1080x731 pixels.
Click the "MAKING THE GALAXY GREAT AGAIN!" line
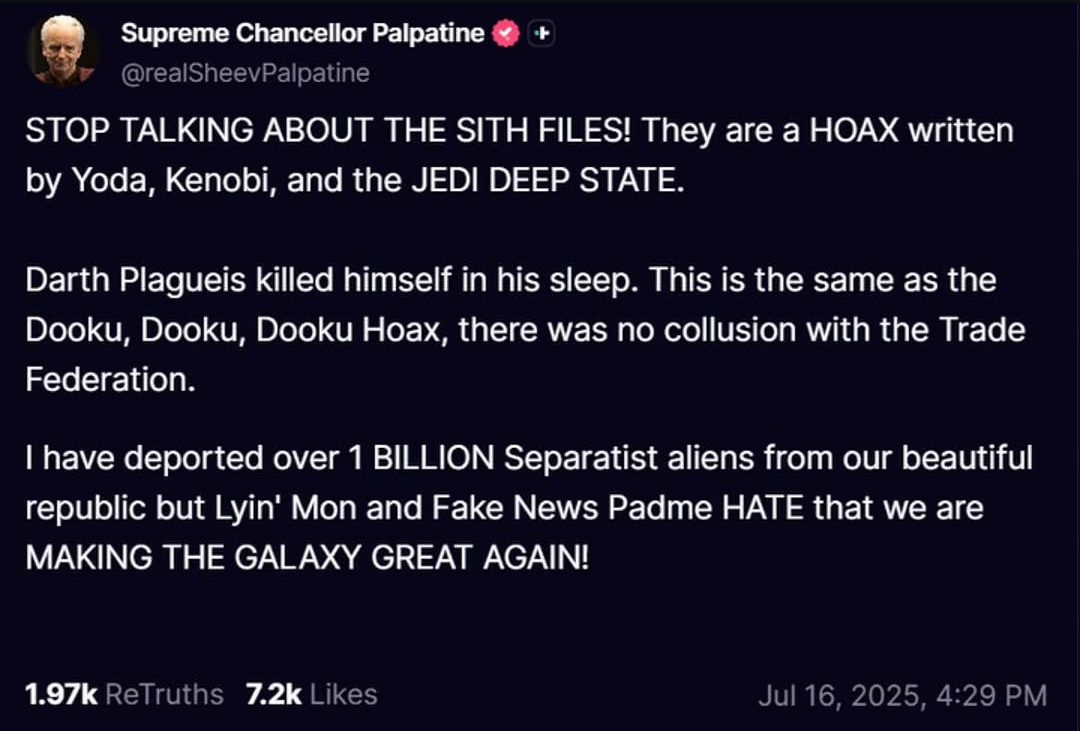tap(307, 558)
